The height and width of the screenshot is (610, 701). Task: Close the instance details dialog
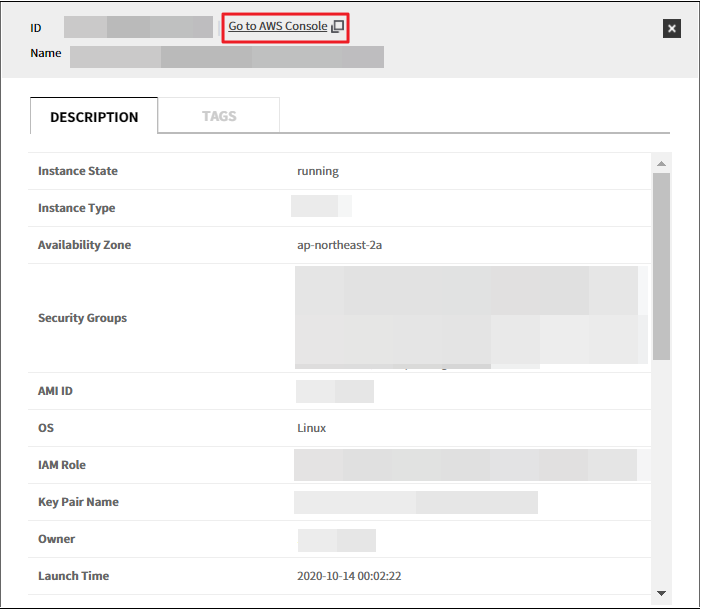(x=672, y=28)
